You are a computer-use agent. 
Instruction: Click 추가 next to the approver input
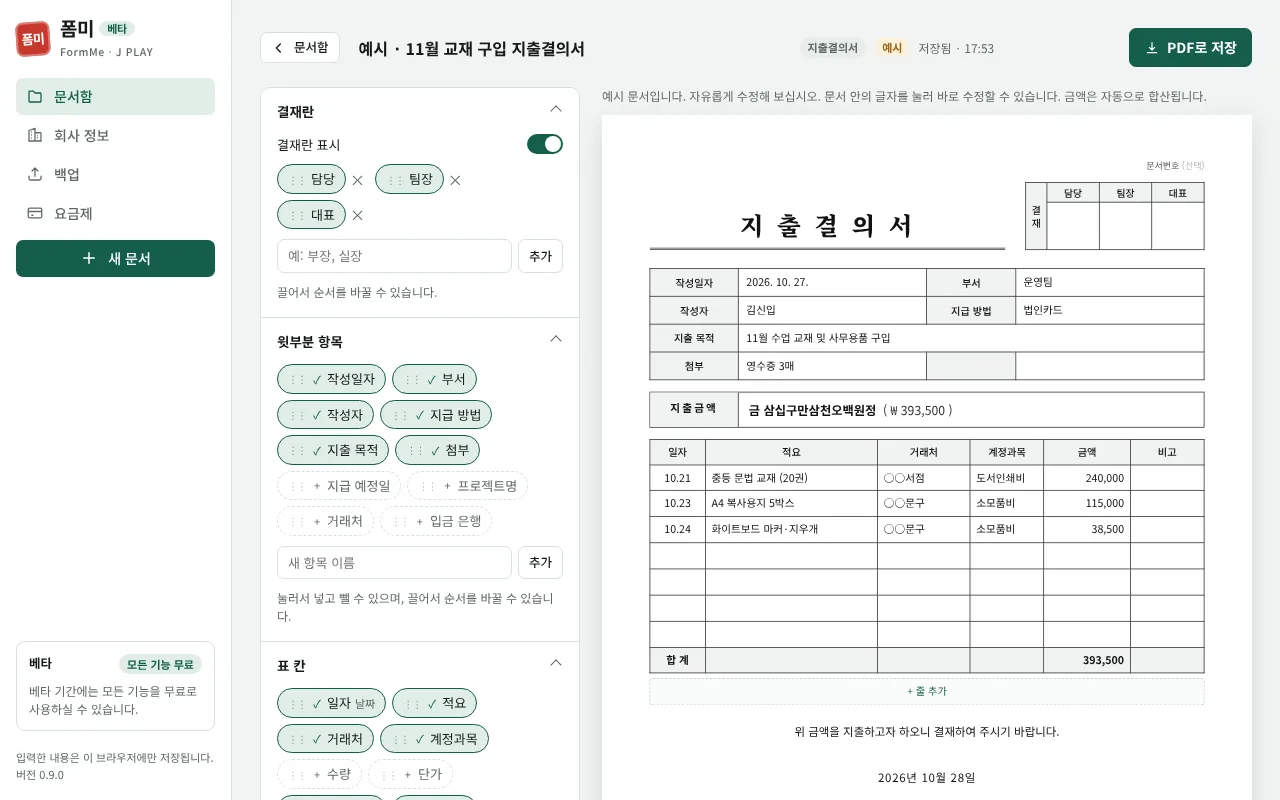point(540,256)
